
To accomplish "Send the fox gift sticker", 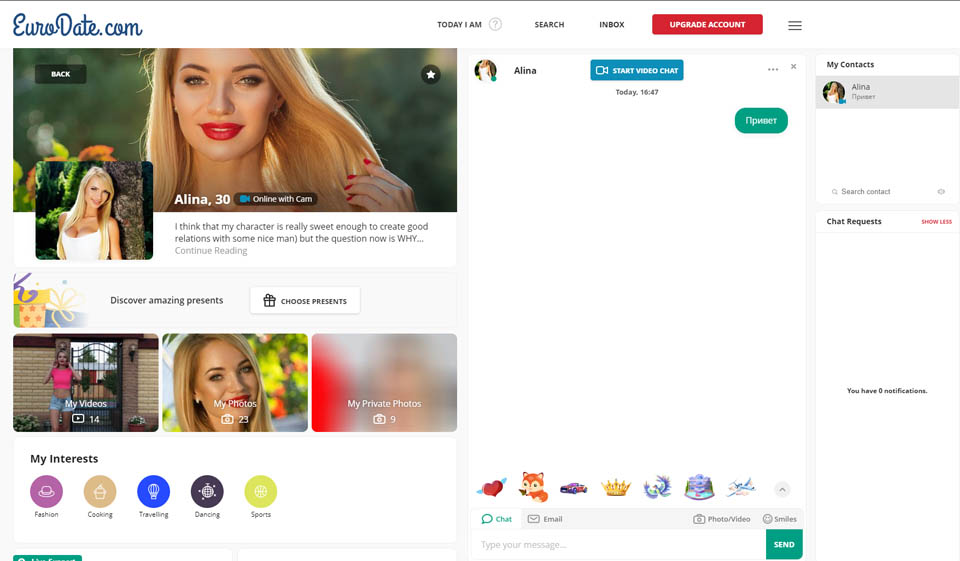I will [533, 488].
